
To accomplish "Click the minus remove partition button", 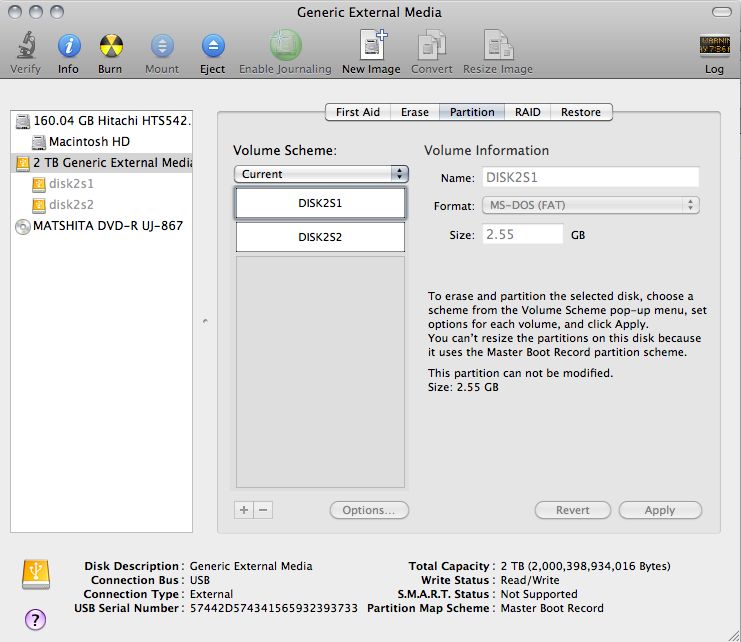I will (263, 510).
